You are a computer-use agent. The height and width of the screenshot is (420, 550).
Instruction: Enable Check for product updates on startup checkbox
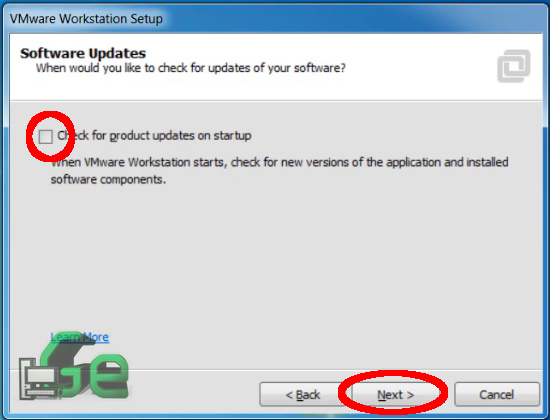pyautogui.click(x=46, y=136)
